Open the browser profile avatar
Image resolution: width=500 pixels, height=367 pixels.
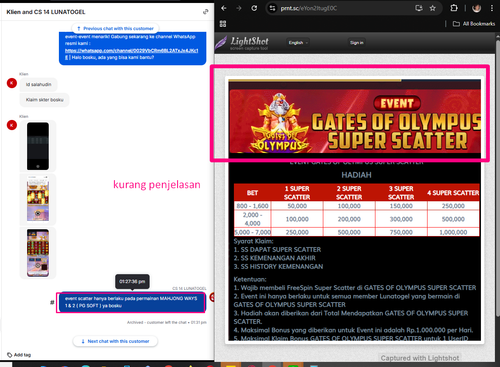[x=477, y=8]
